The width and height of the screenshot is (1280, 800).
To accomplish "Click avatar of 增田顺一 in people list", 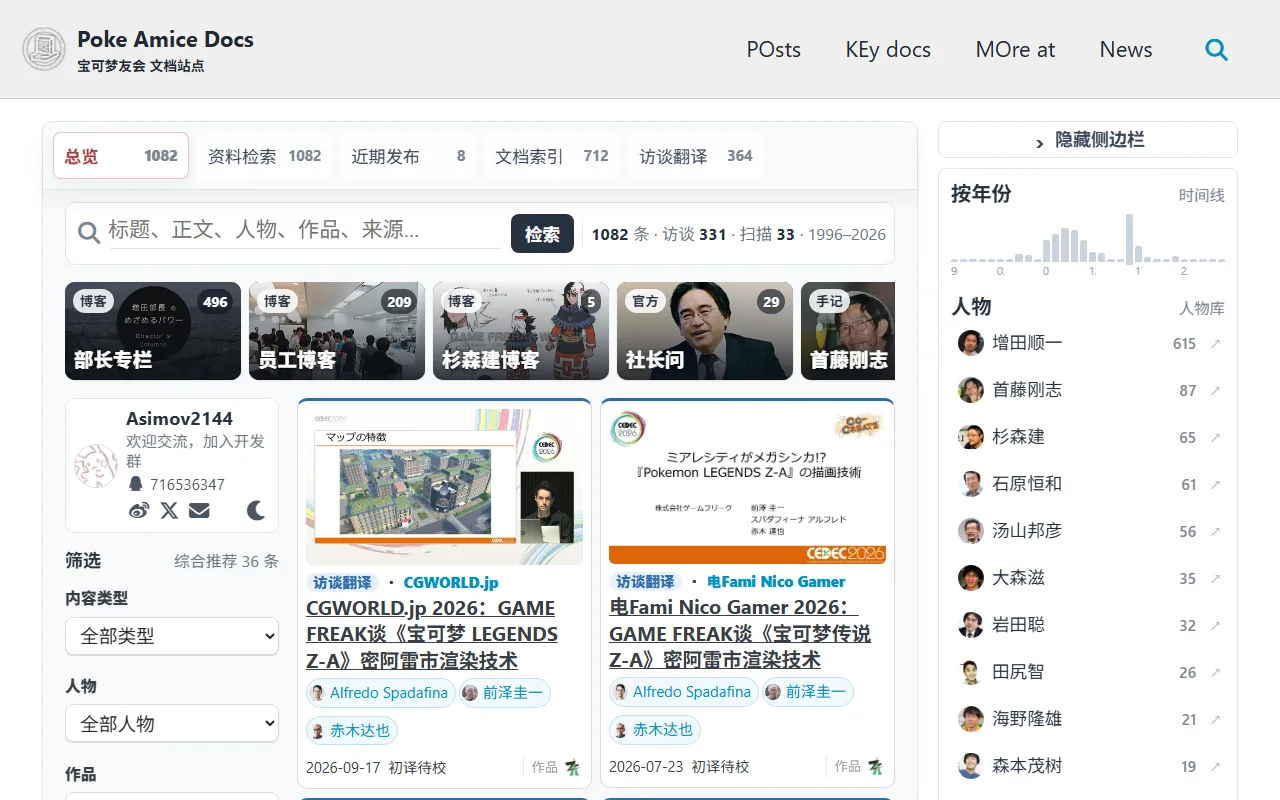I will 971,343.
